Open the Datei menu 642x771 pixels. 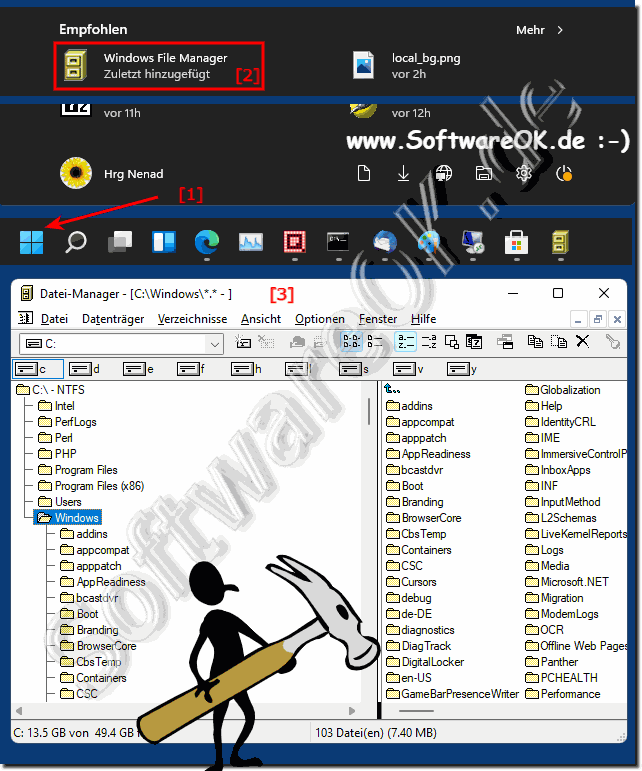[54, 319]
